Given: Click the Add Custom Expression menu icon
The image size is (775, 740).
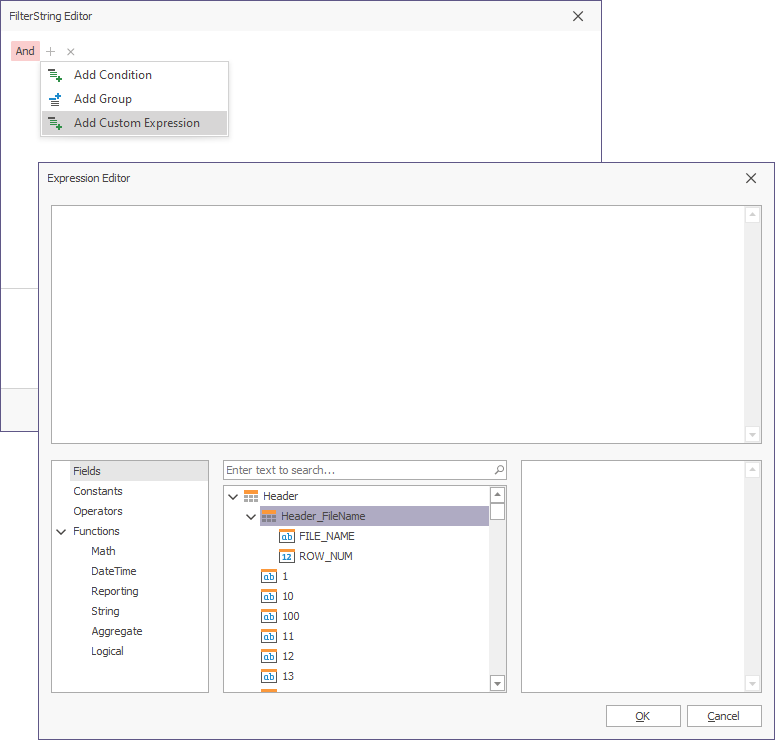Looking at the screenshot, I should point(55,123).
